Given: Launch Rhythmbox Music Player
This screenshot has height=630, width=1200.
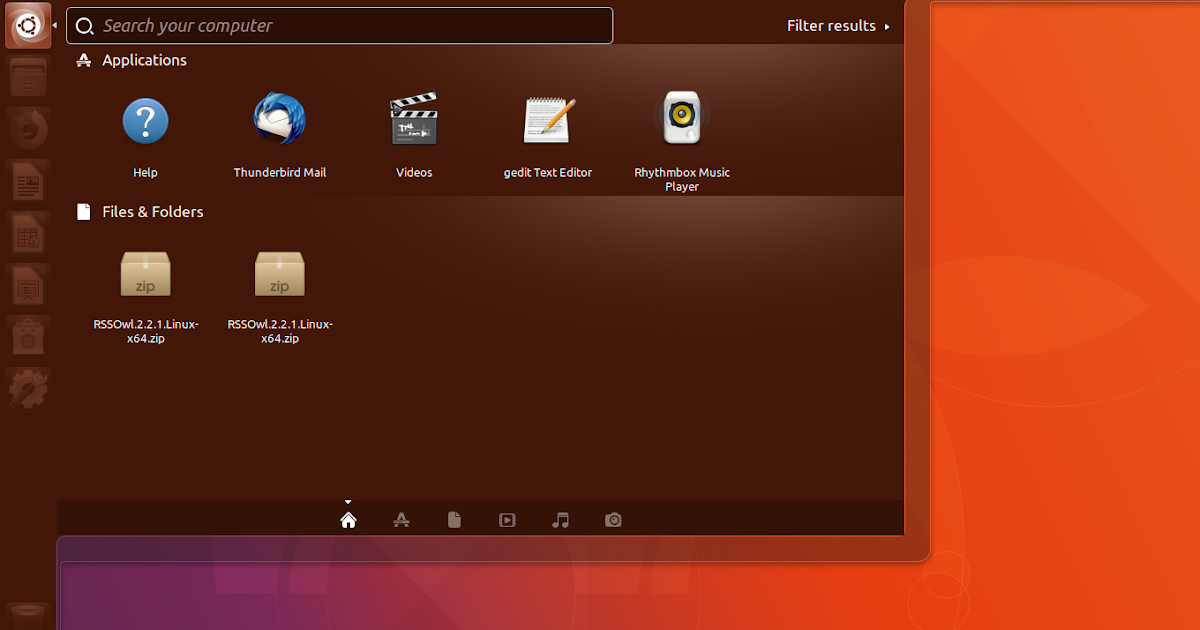Looking at the screenshot, I should pos(682,140).
